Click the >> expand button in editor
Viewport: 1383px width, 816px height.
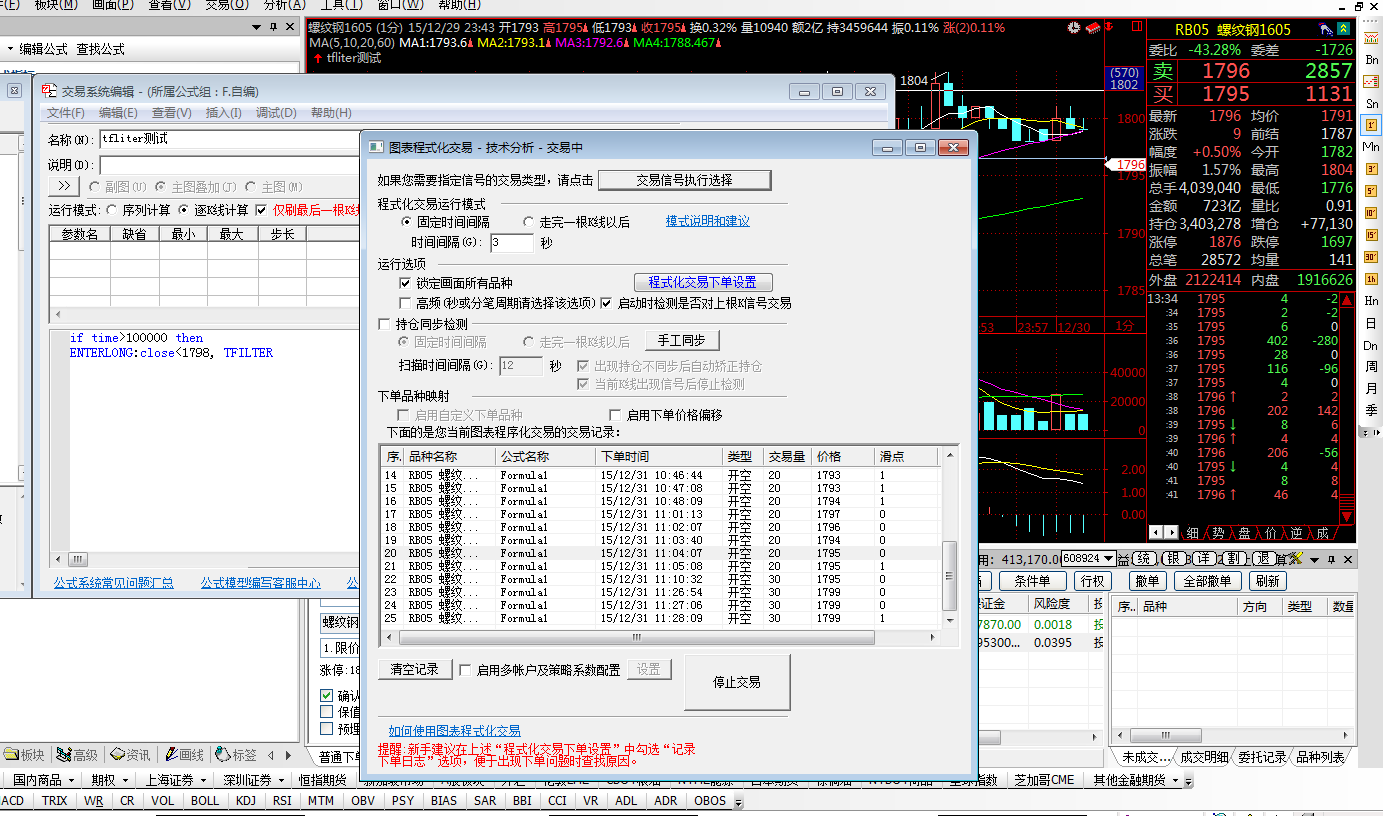64,186
